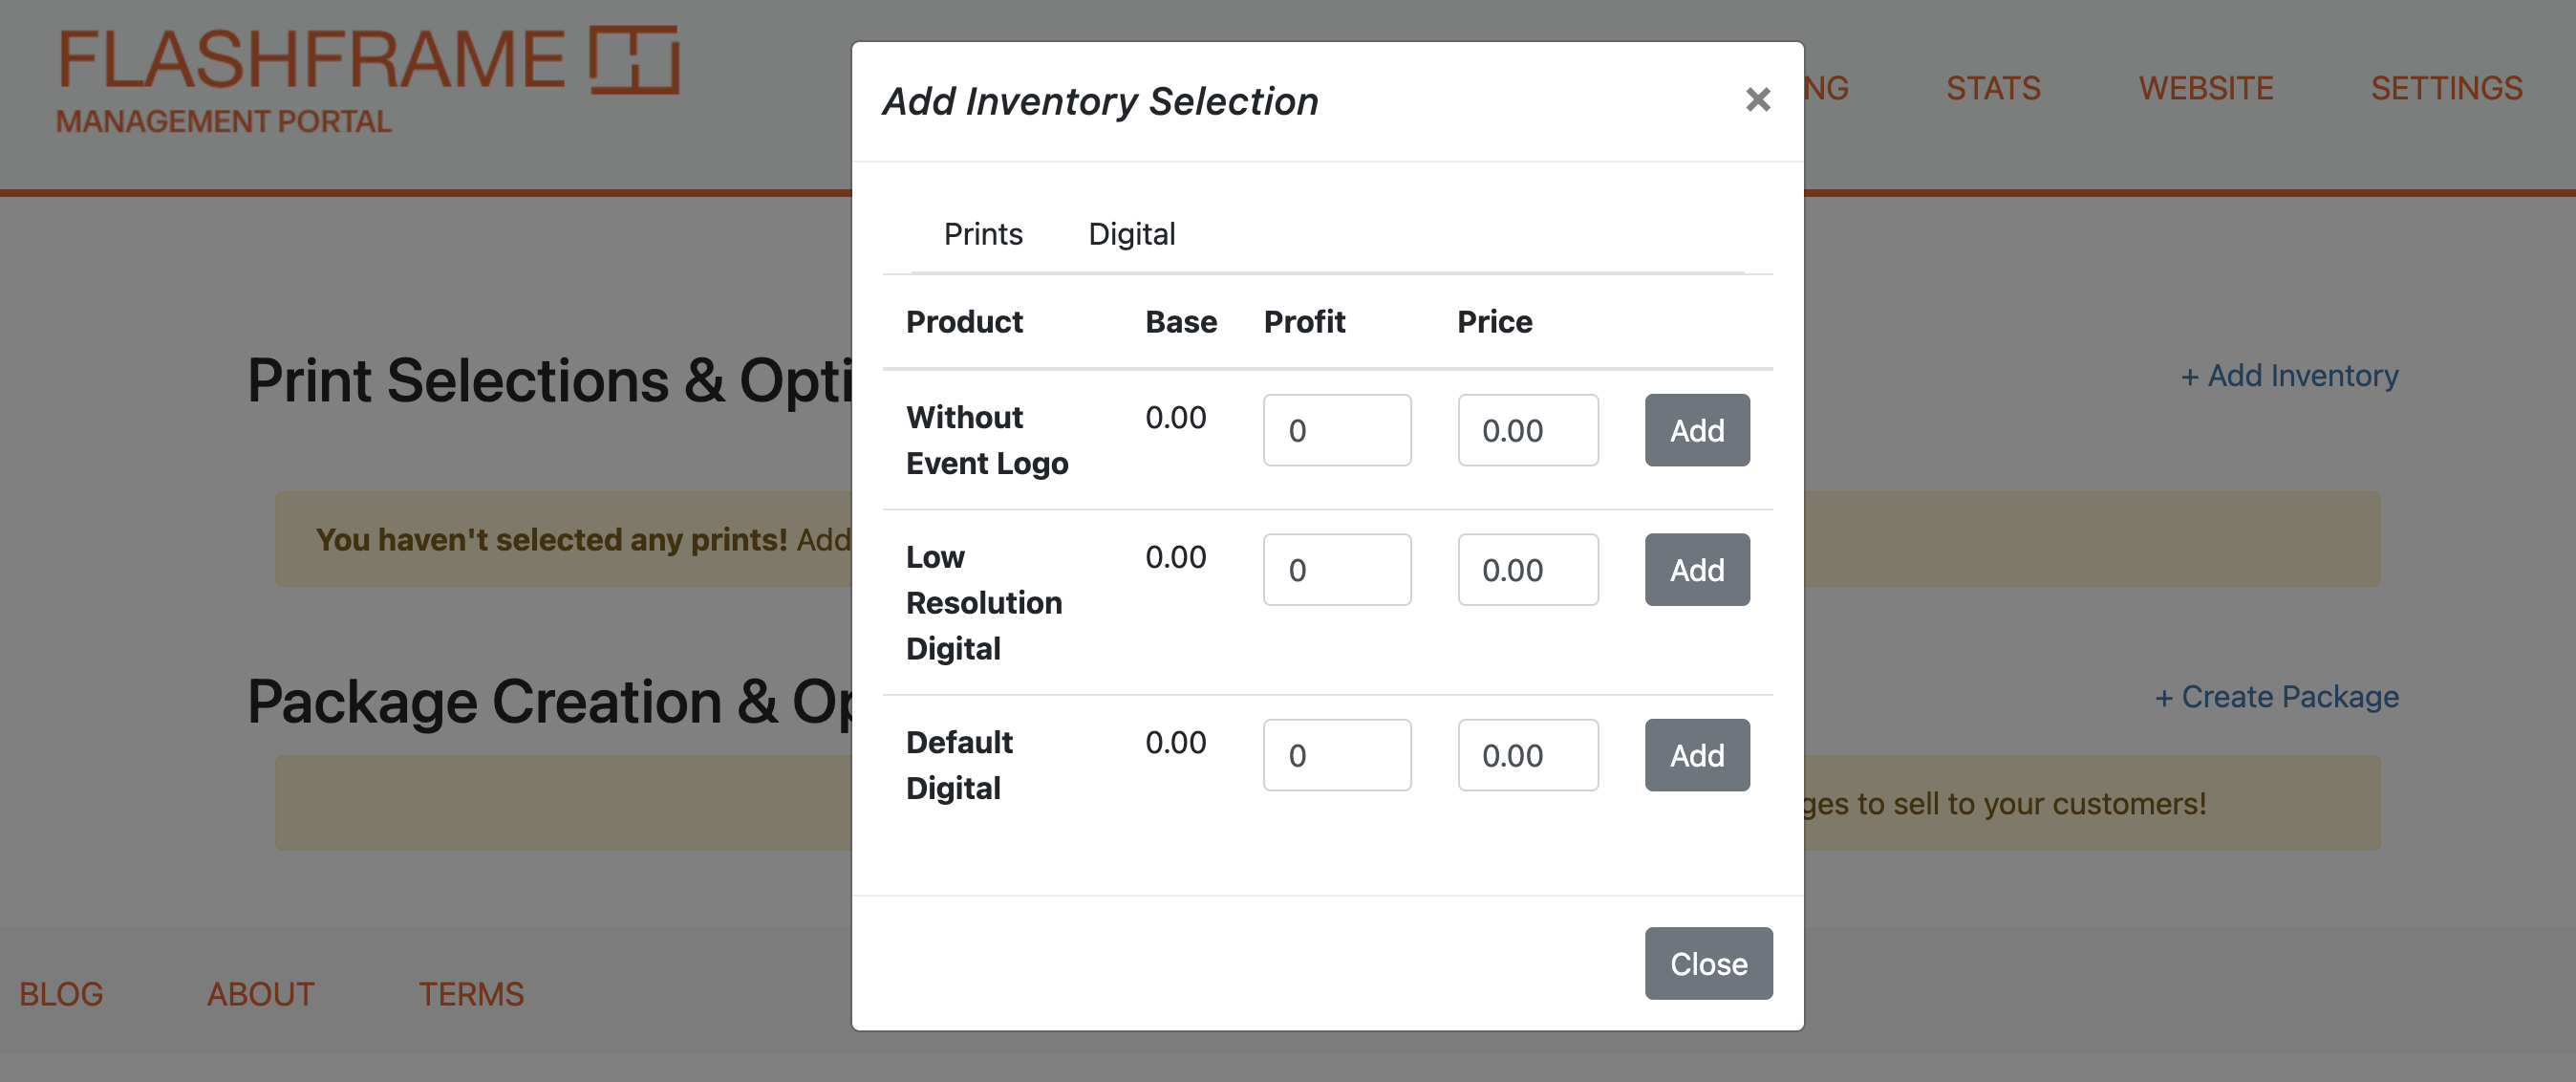The image size is (2576, 1082).
Task: Click the Flashframe logo icon
Action: pos(634,60)
